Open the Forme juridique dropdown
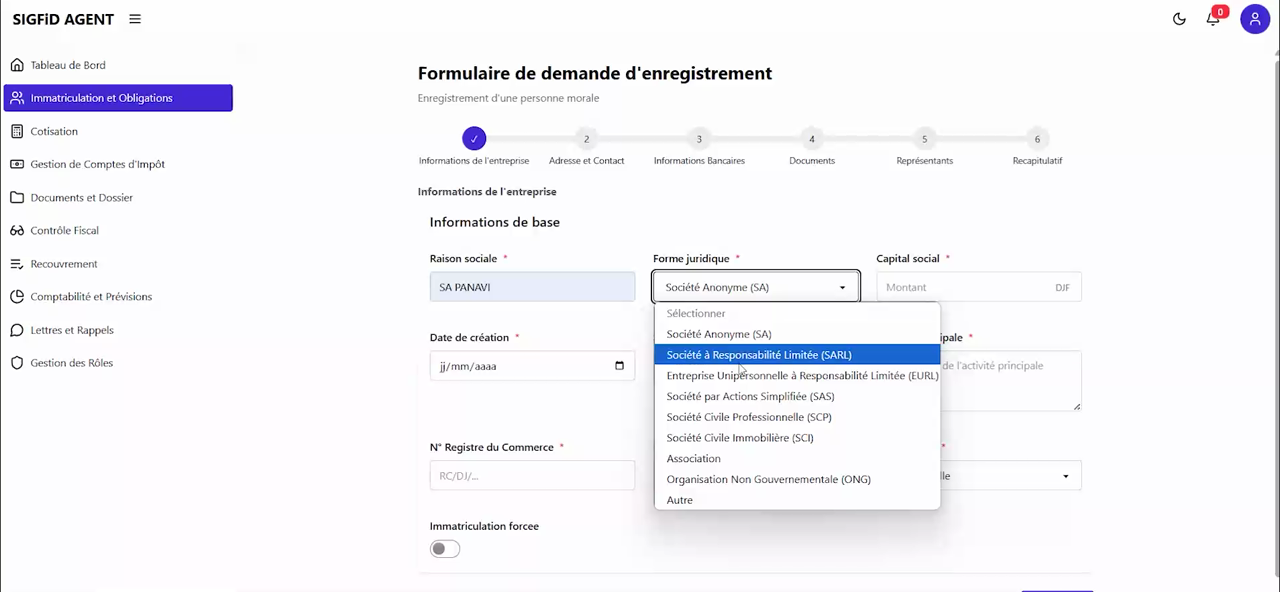 point(755,287)
